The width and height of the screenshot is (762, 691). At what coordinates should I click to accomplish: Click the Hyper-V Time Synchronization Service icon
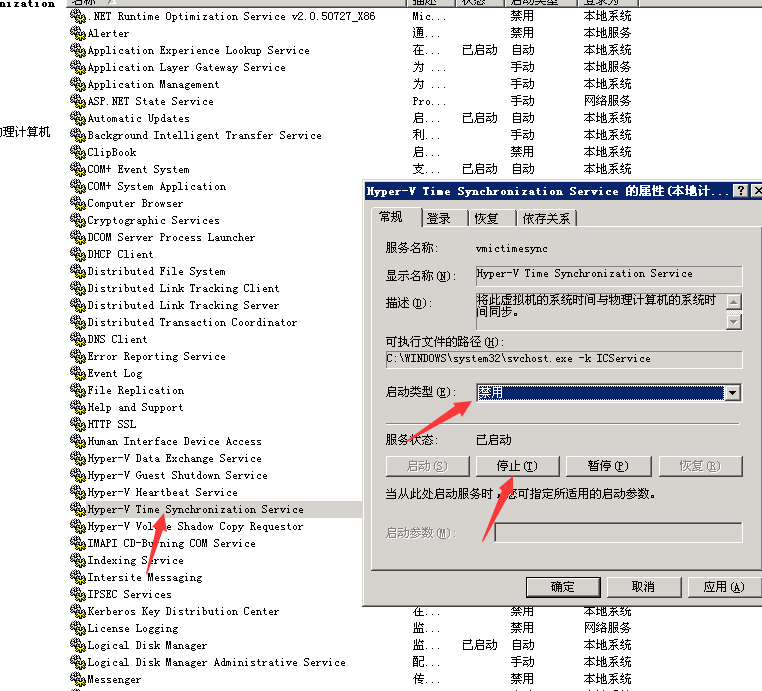pos(78,509)
